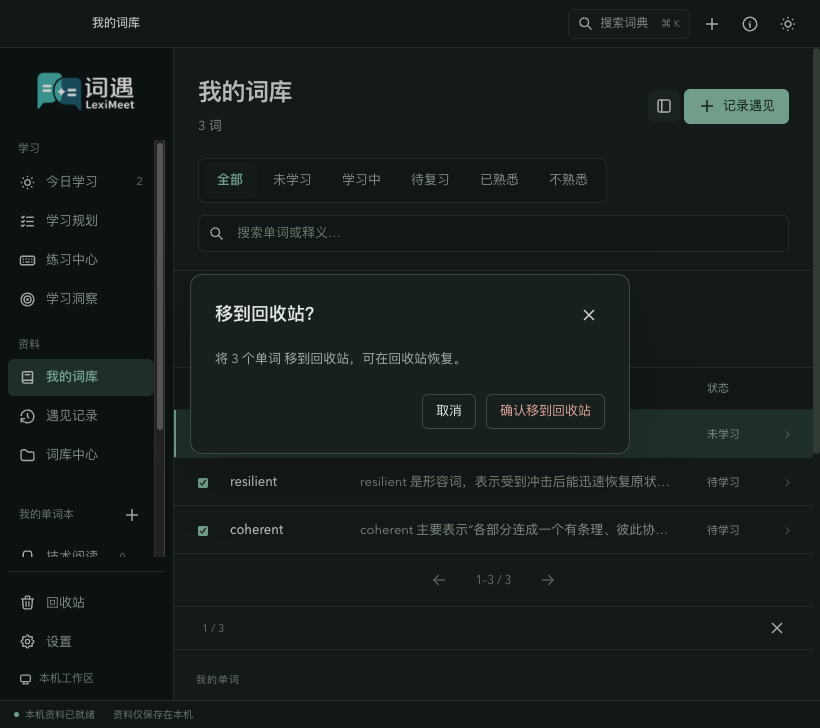Open 学习洞察 target item
820x728 pixels.
coord(81,299)
